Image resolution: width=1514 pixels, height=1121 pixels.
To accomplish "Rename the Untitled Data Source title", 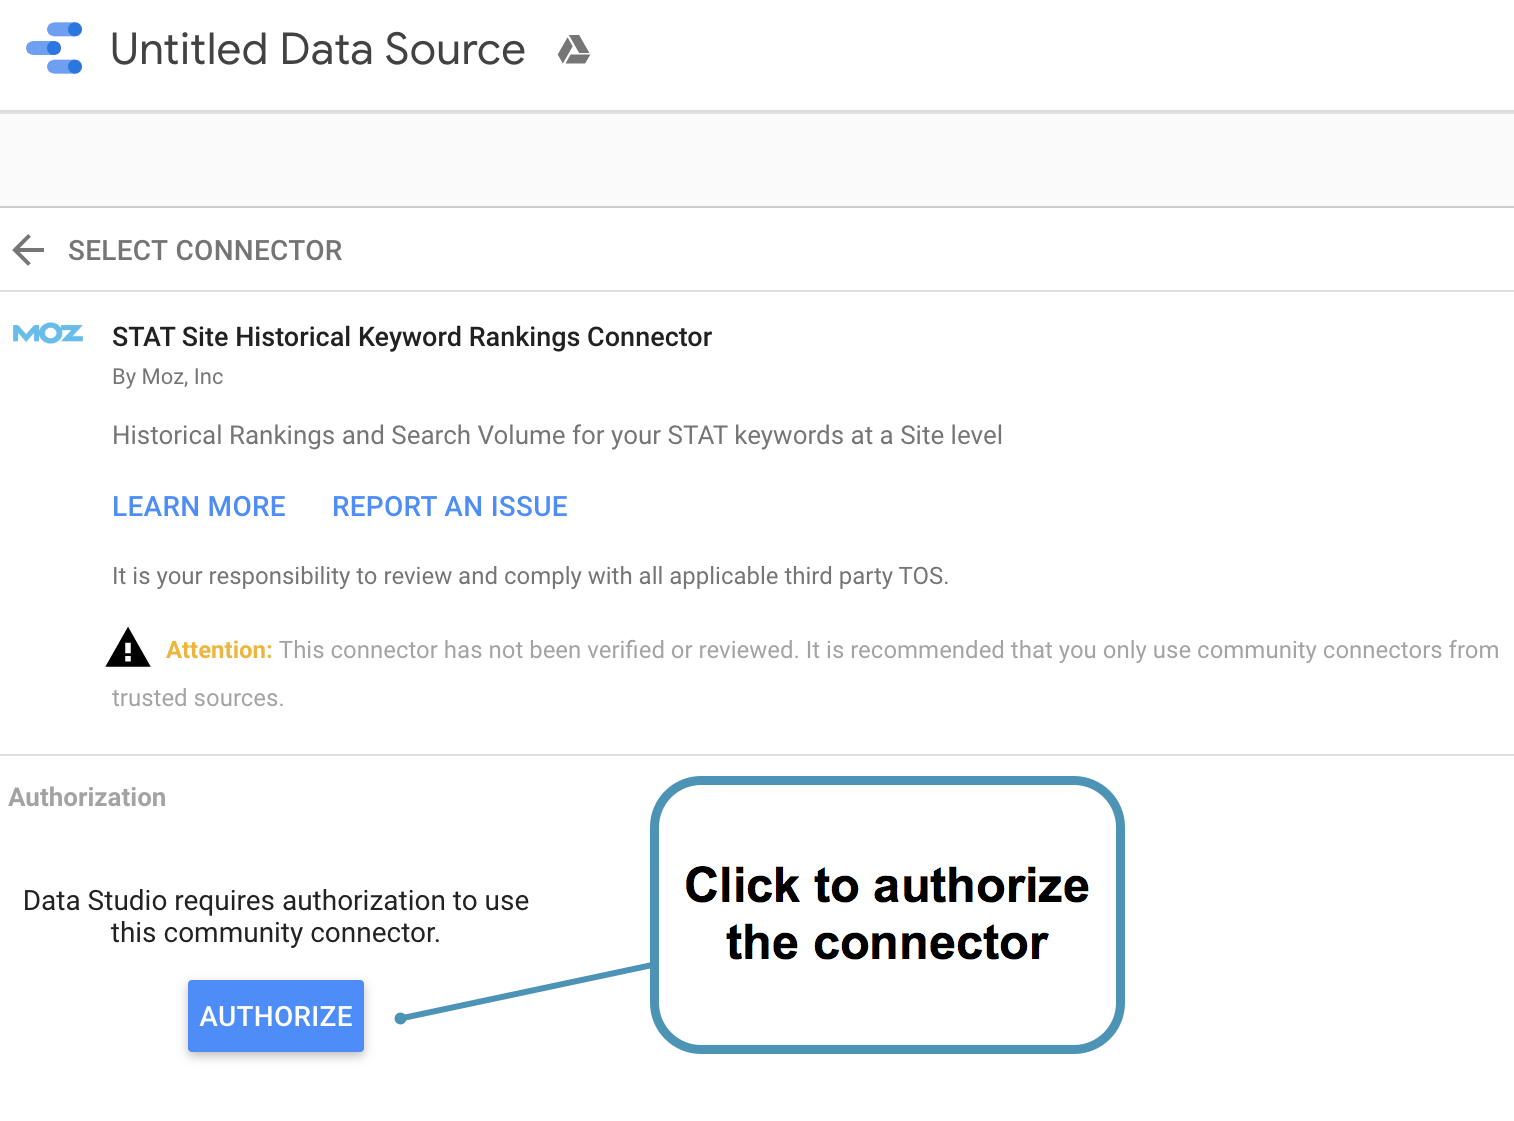I will click(318, 48).
